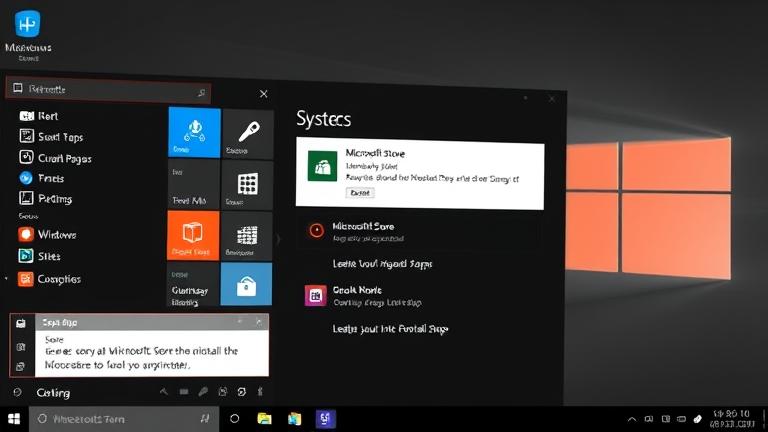This screenshot has height=432, width=768.
Task: Dismiss the Sept Stge notification with its X
Action: click(x=259, y=322)
